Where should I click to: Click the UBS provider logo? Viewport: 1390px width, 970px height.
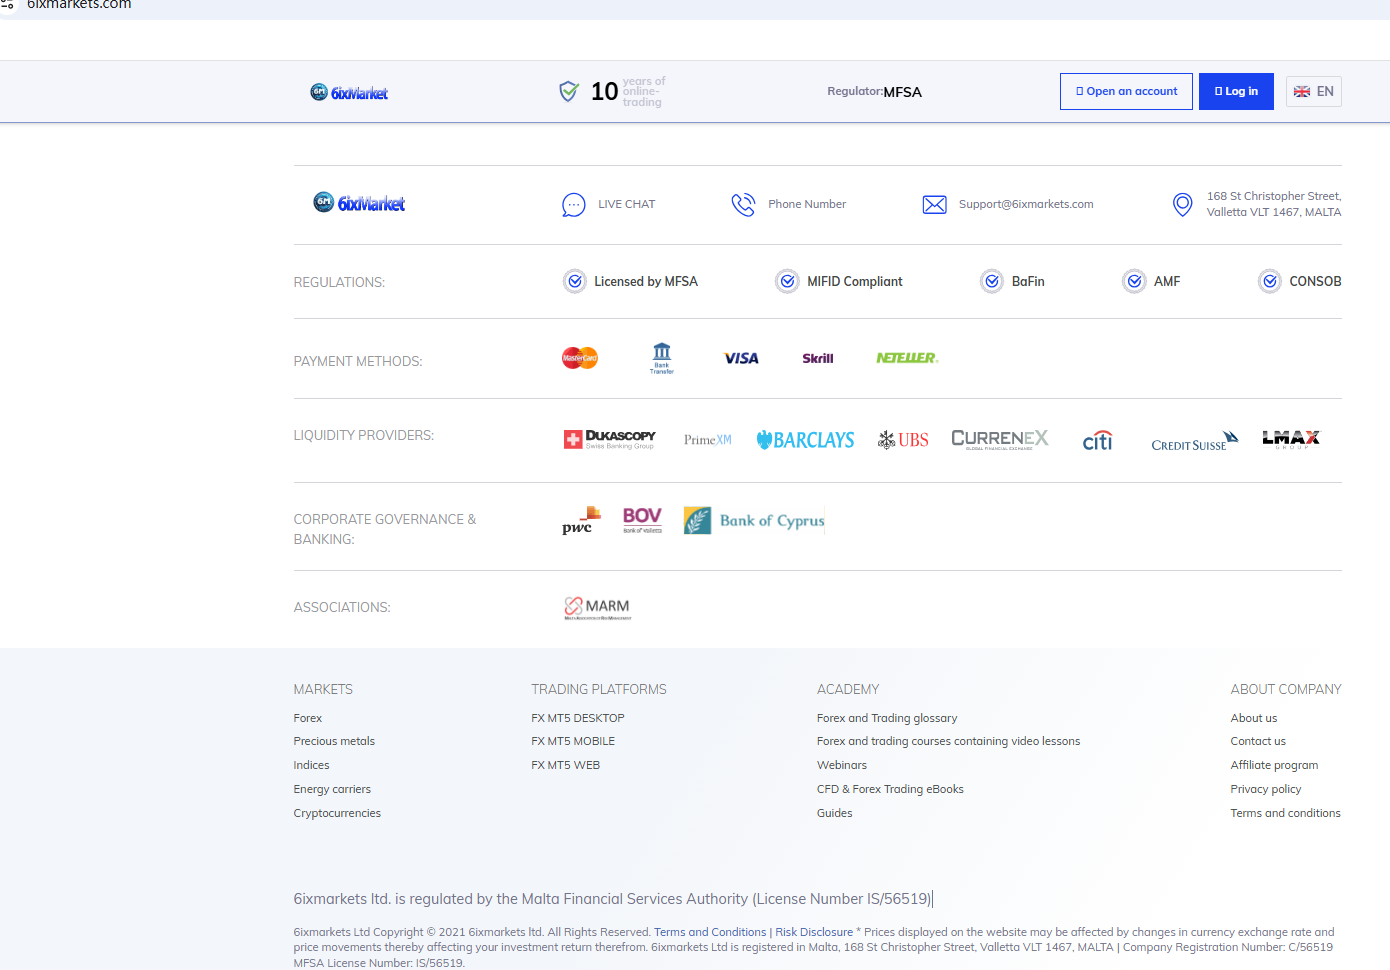[903, 440]
